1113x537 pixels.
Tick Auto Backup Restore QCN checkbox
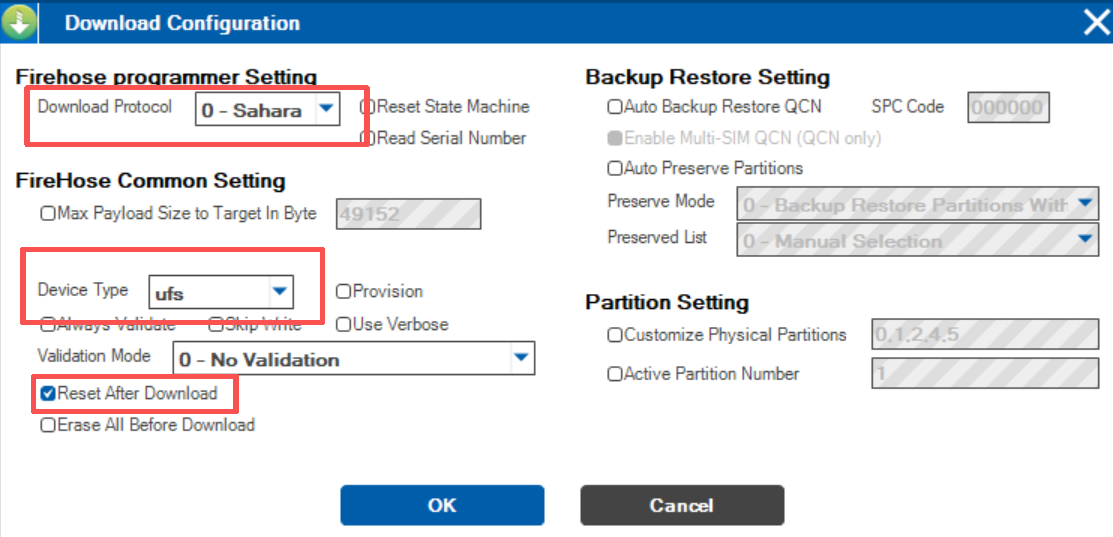615,107
